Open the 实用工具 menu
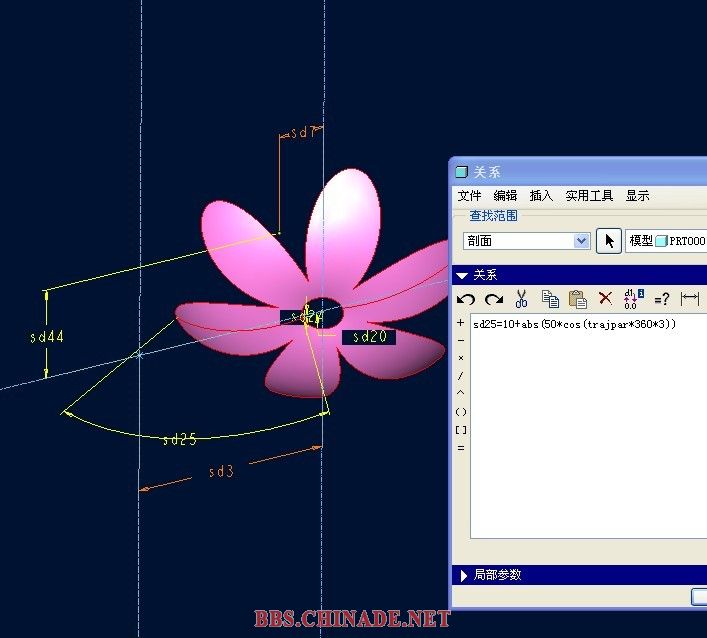 (589, 196)
